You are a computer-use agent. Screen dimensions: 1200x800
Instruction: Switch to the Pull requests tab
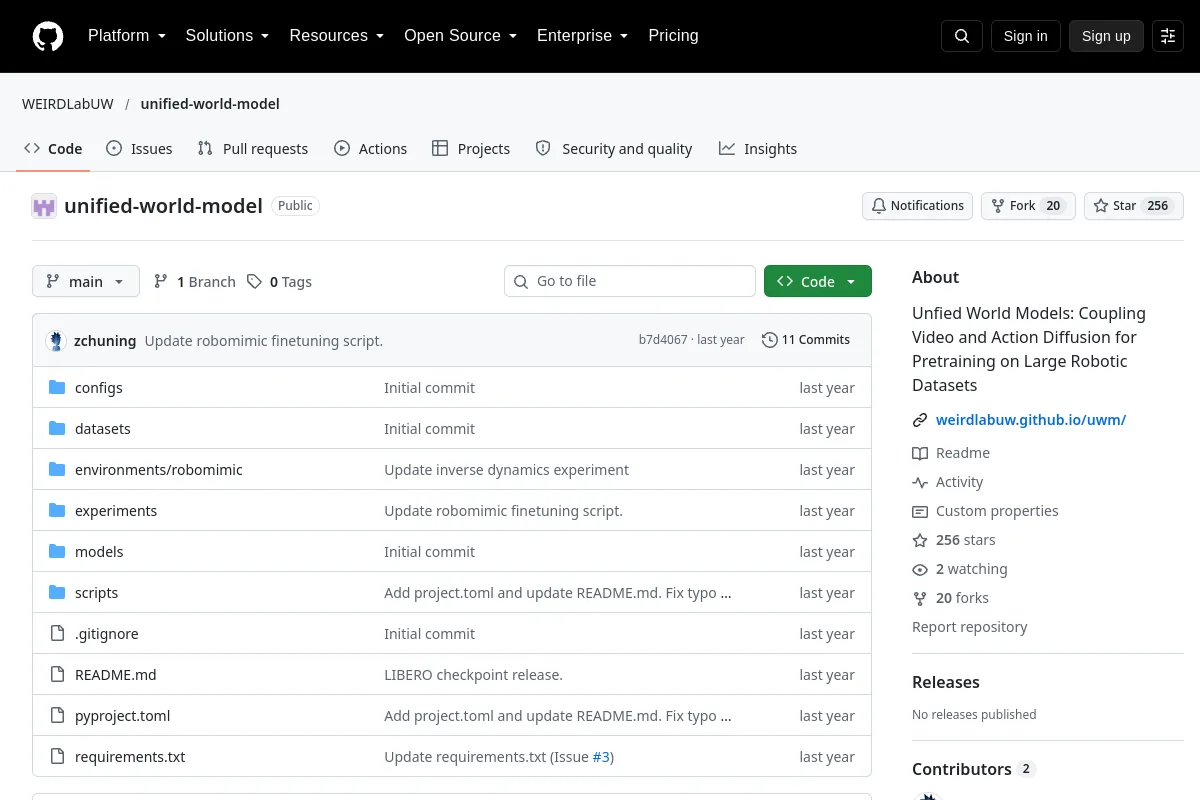tap(253, 149)
